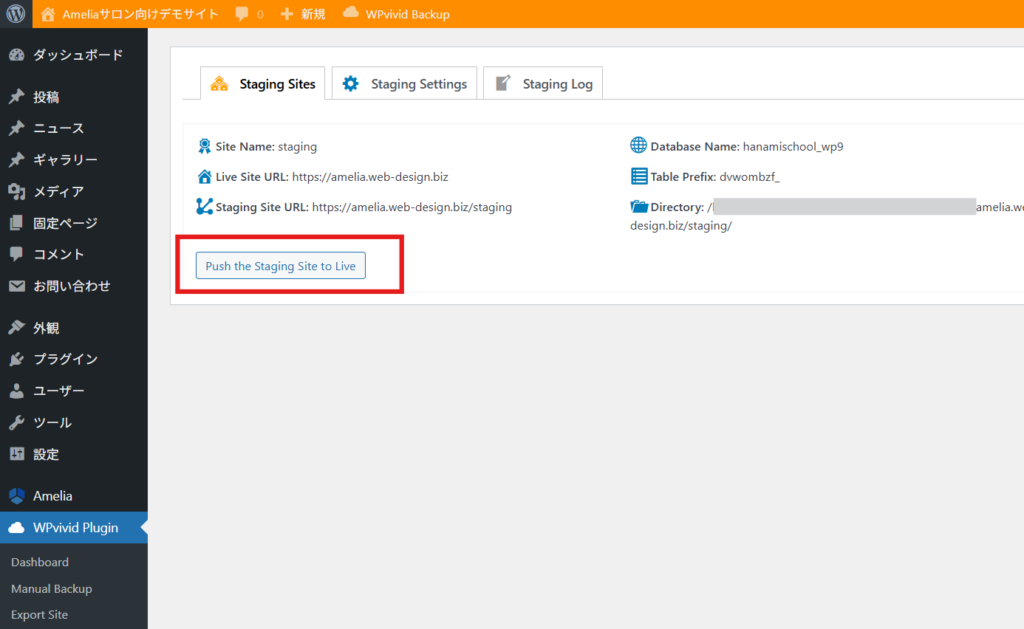Select the Staging Sites tab

[263, 84]
